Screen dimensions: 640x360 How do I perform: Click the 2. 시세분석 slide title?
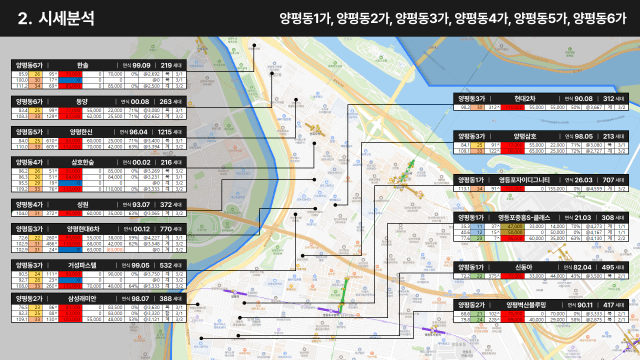tap(56, 18)
